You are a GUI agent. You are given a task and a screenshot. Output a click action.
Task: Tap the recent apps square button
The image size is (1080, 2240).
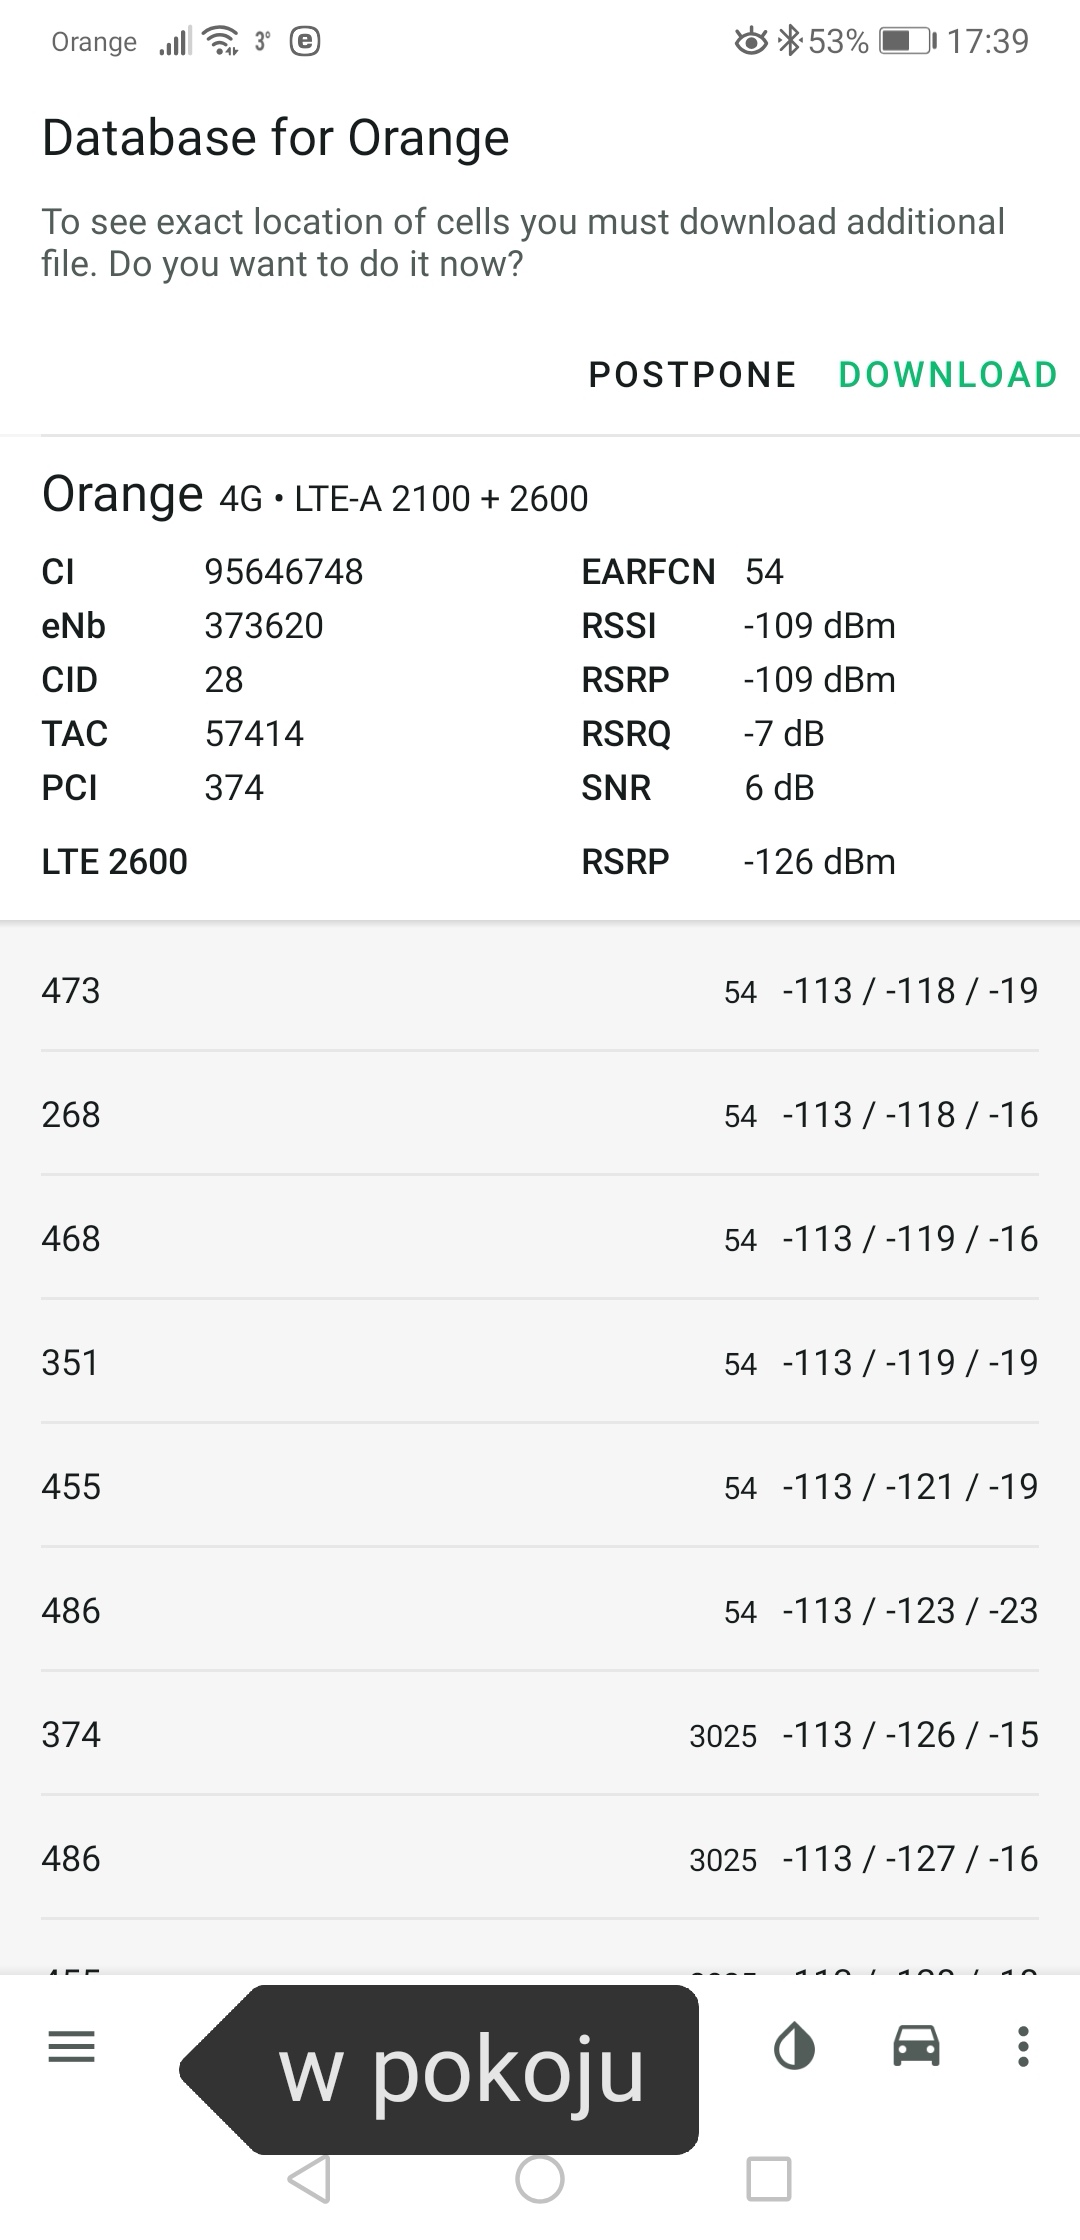tap(769, 2177)
